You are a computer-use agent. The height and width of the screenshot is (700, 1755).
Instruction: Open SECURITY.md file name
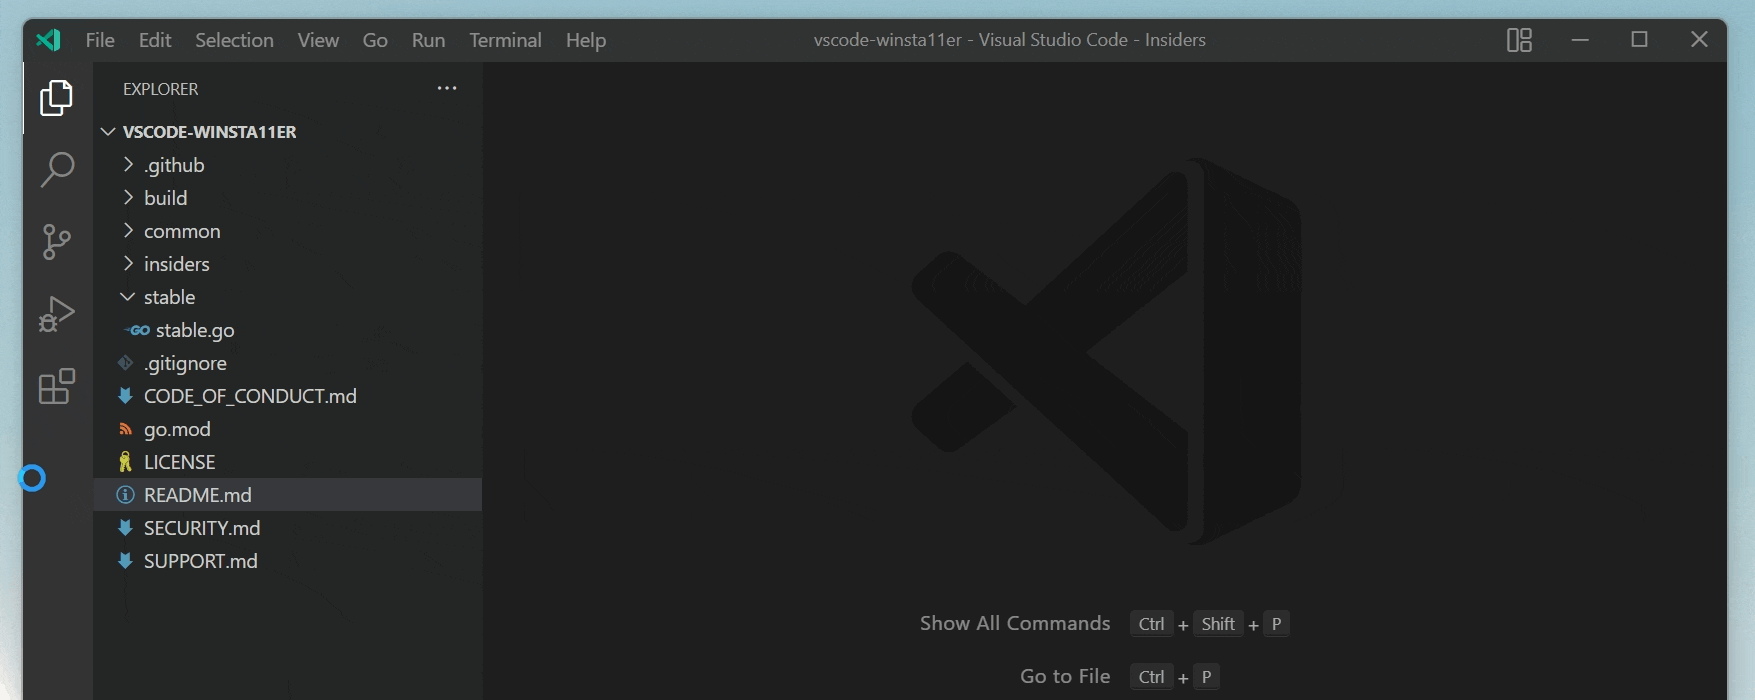202,528
